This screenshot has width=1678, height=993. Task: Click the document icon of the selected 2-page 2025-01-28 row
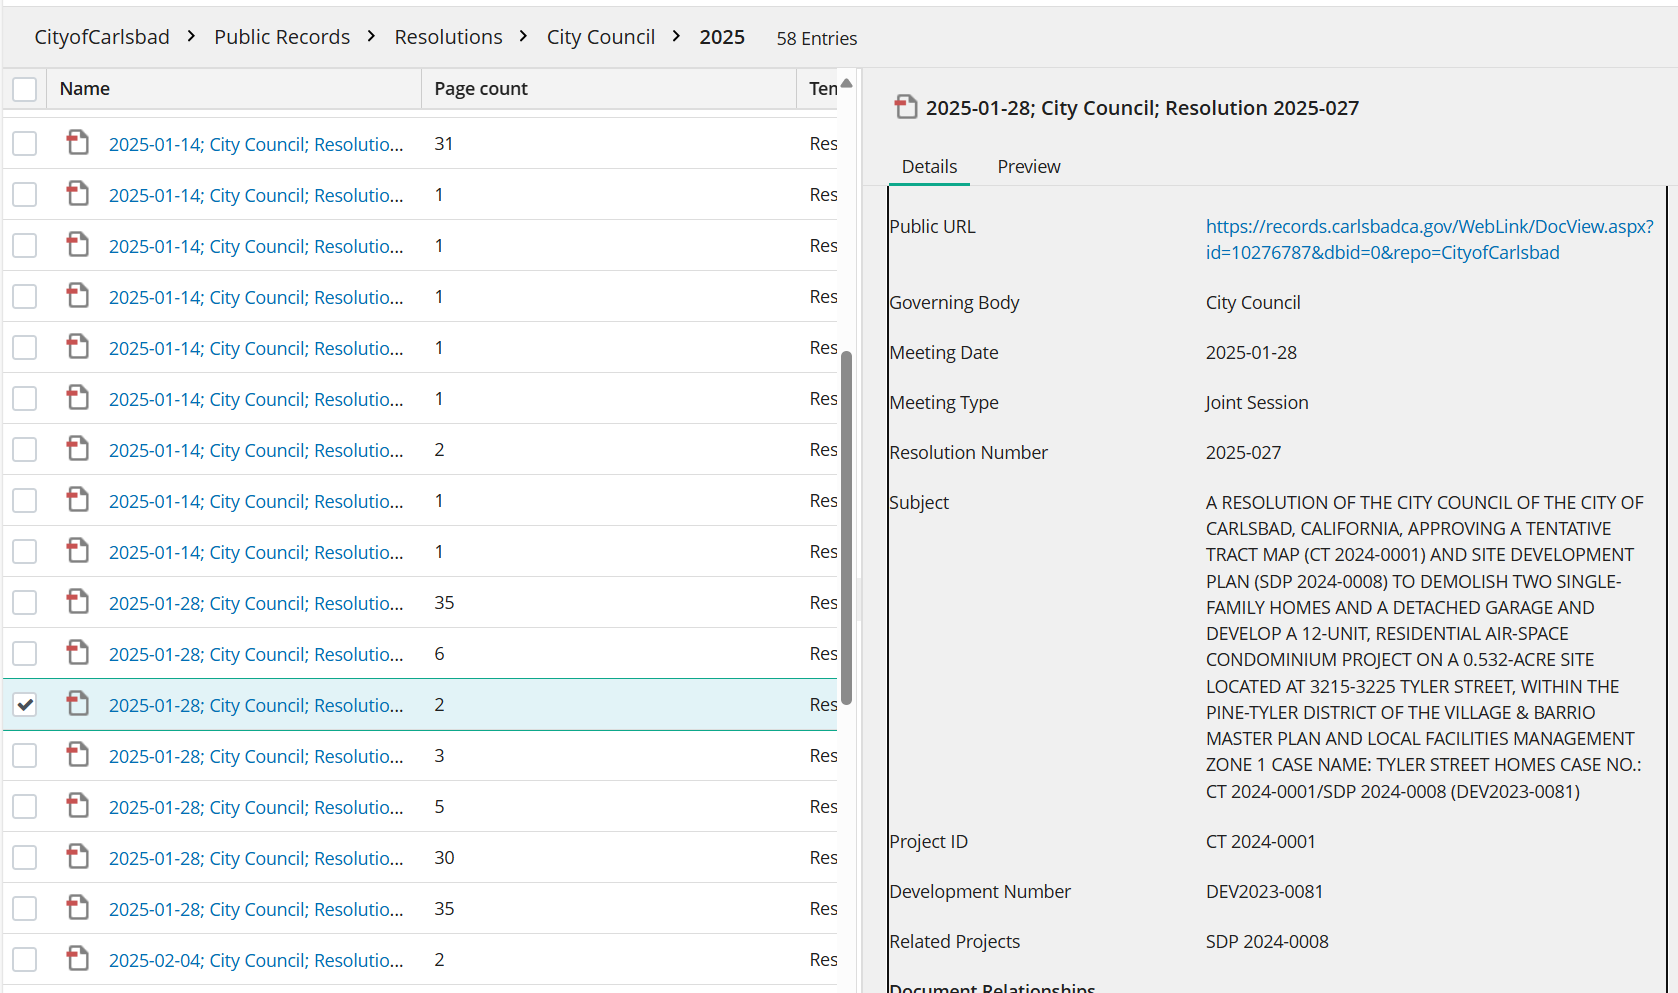click(x=78, y=704)
